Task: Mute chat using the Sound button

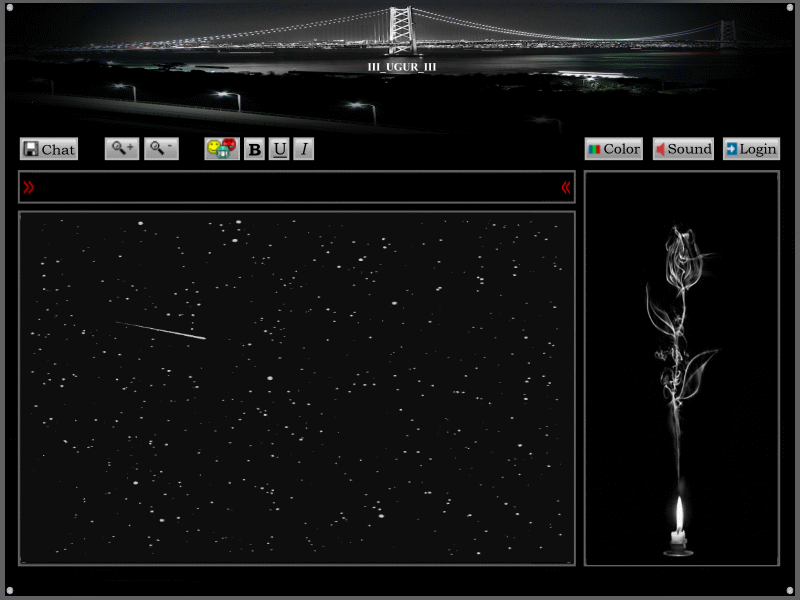Action: point(683,149)
